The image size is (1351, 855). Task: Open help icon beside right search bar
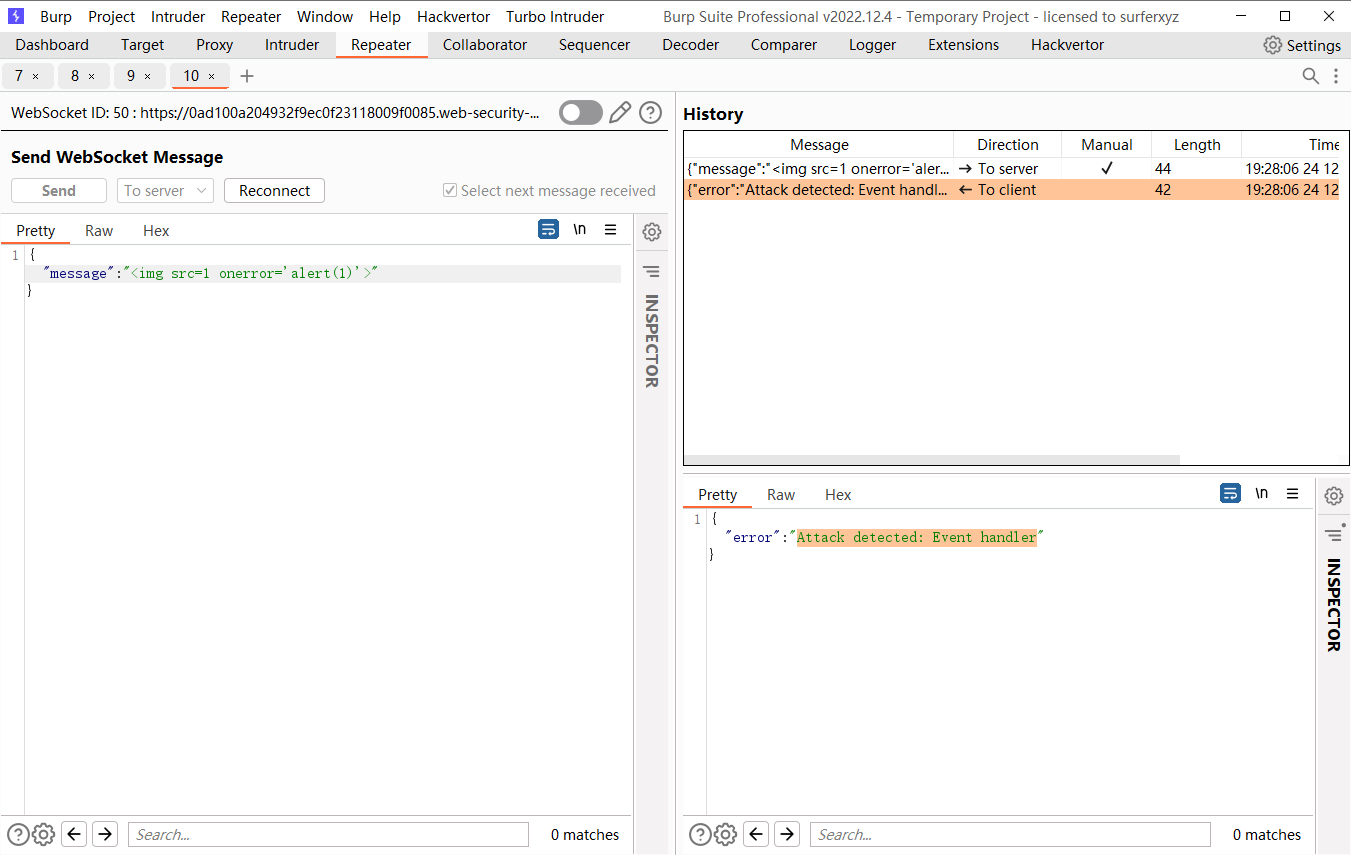[x=700, y=834]
